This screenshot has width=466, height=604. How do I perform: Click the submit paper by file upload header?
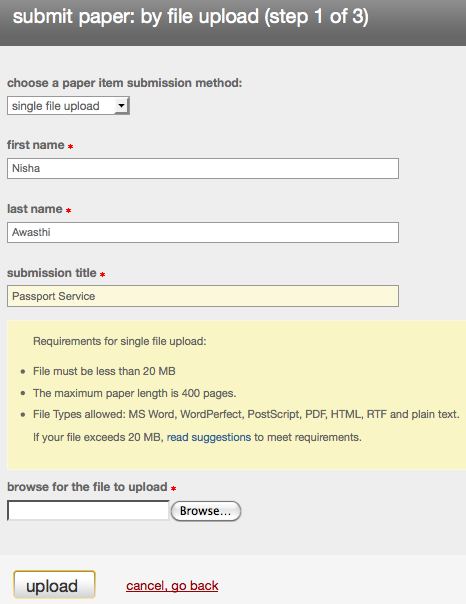coord(191,17)
